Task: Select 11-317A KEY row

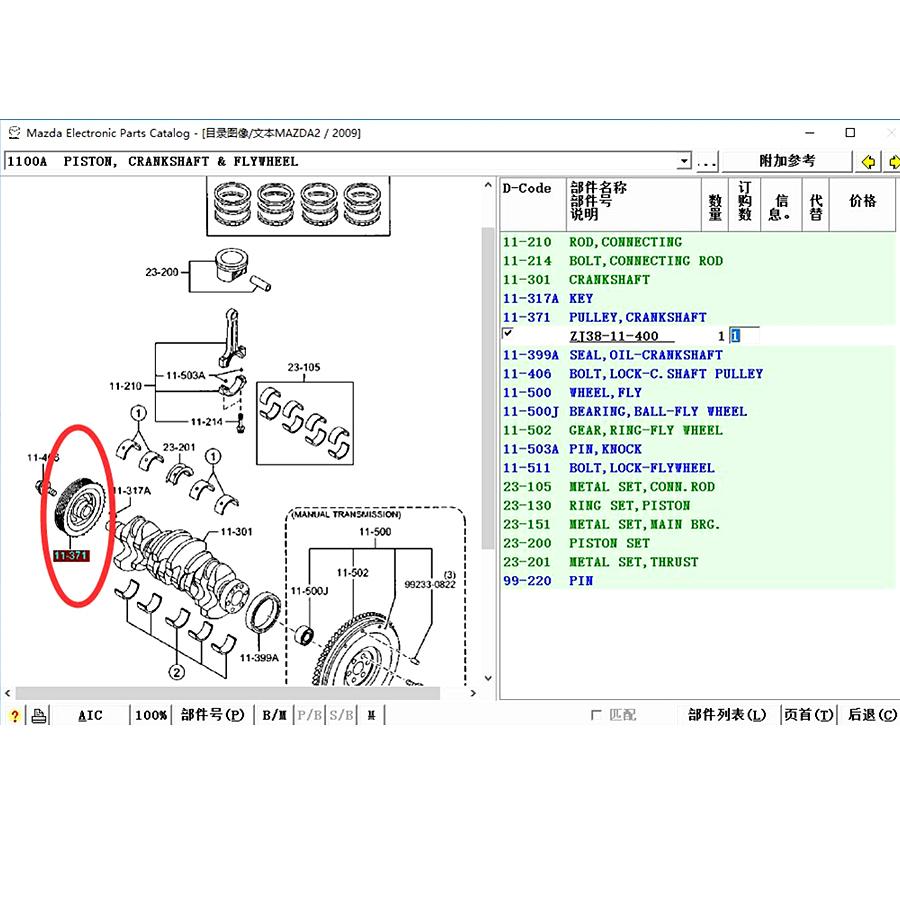Action: 698,298
